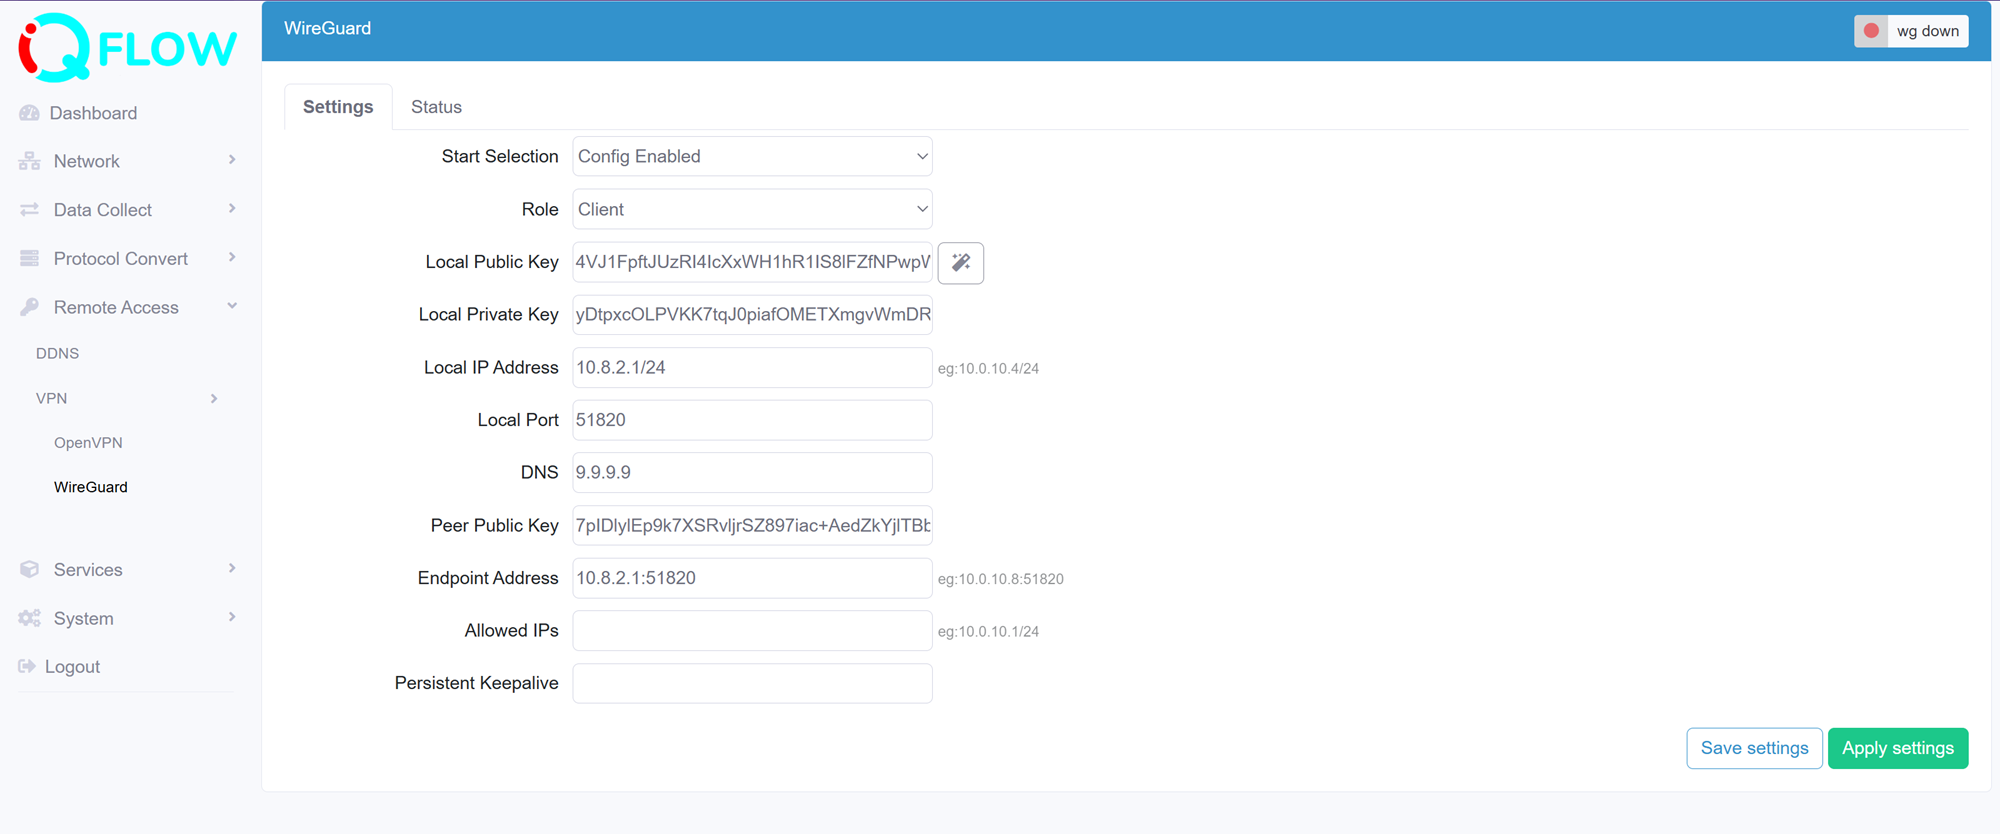Click the wg down status button

pyautogui.click(x=1911, y=31)
